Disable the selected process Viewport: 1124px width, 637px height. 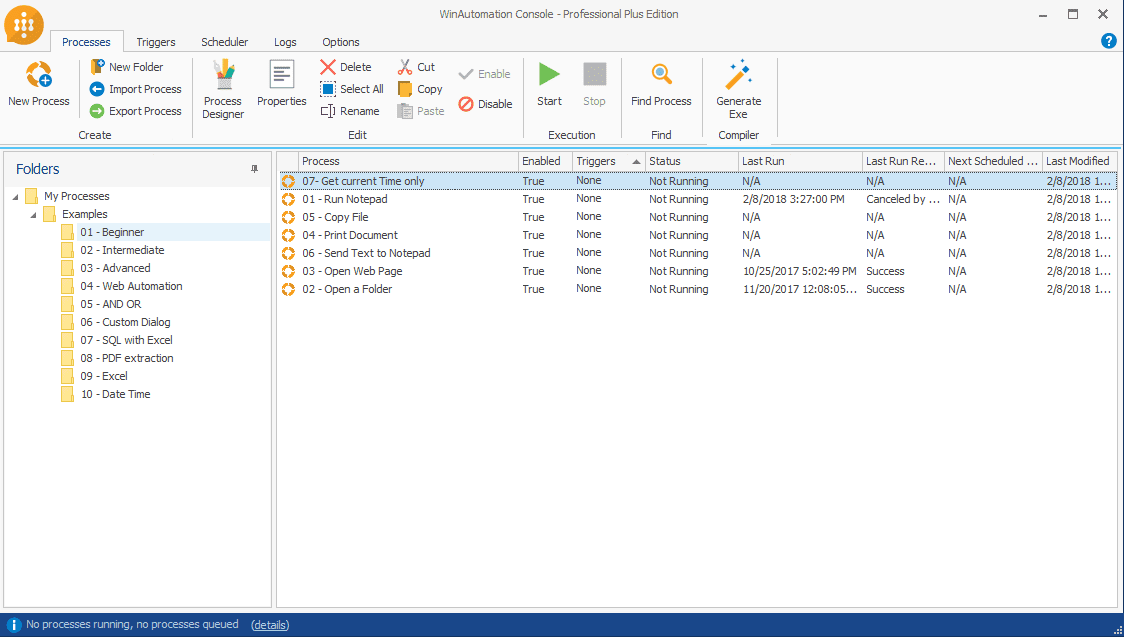coord(485,104)
